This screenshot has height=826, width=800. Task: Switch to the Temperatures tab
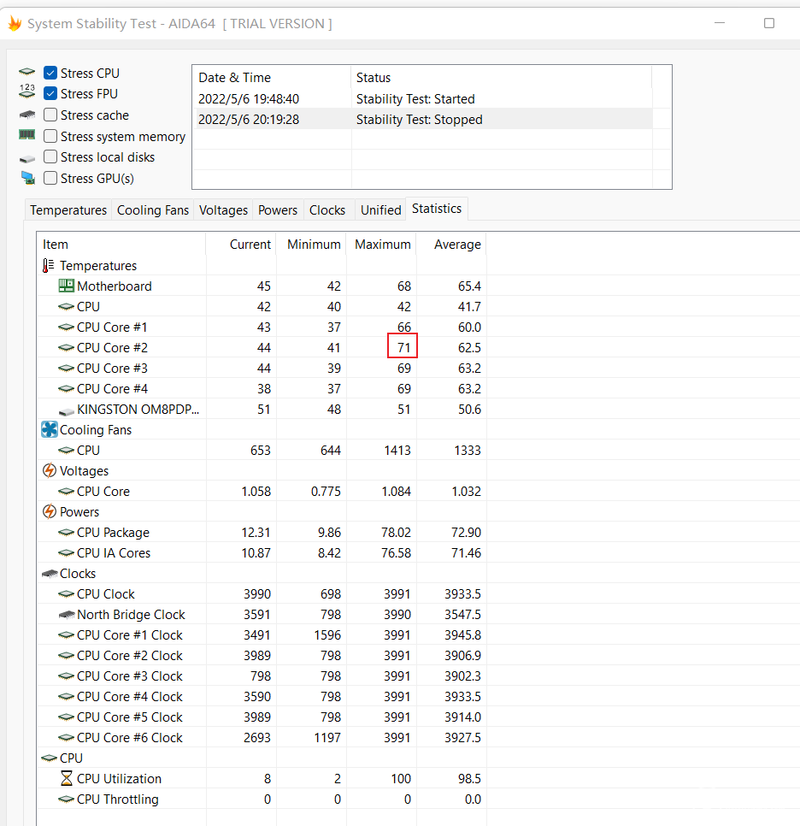68,210
